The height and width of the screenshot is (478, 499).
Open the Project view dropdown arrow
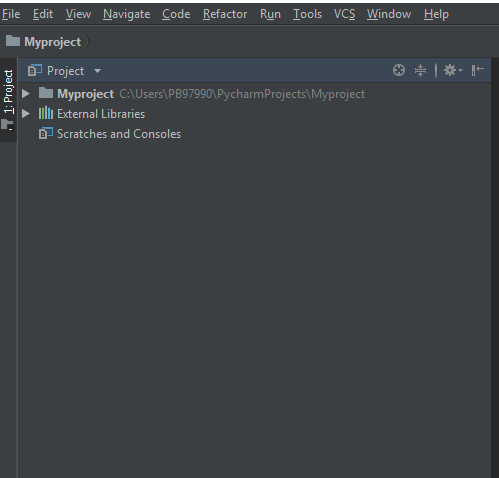(97, 71)
